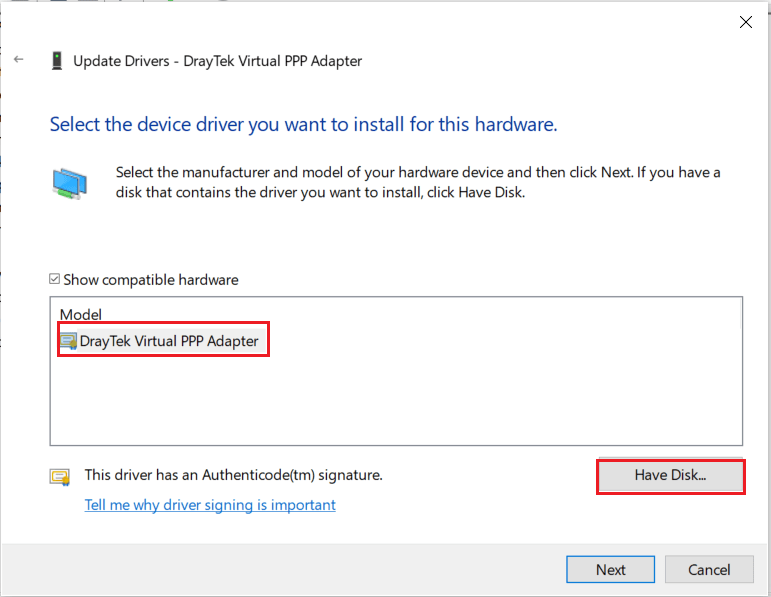Click the Model column header
The height and width of the screenshot is (597, 771).
pos(81,314)
